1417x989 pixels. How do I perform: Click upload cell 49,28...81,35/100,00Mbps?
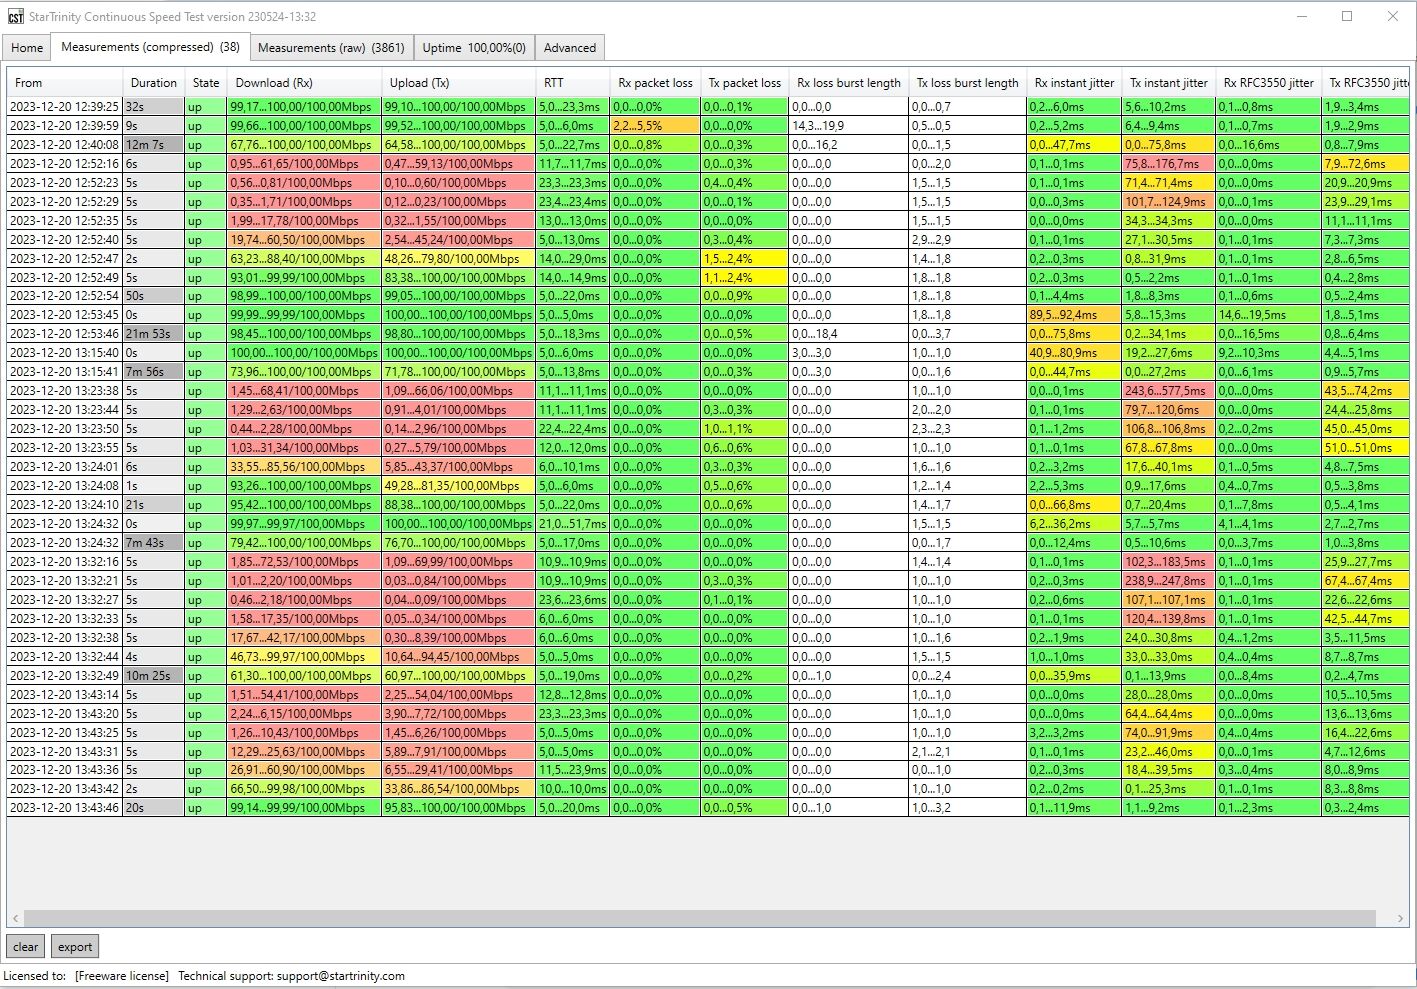[x=458, y=486]
